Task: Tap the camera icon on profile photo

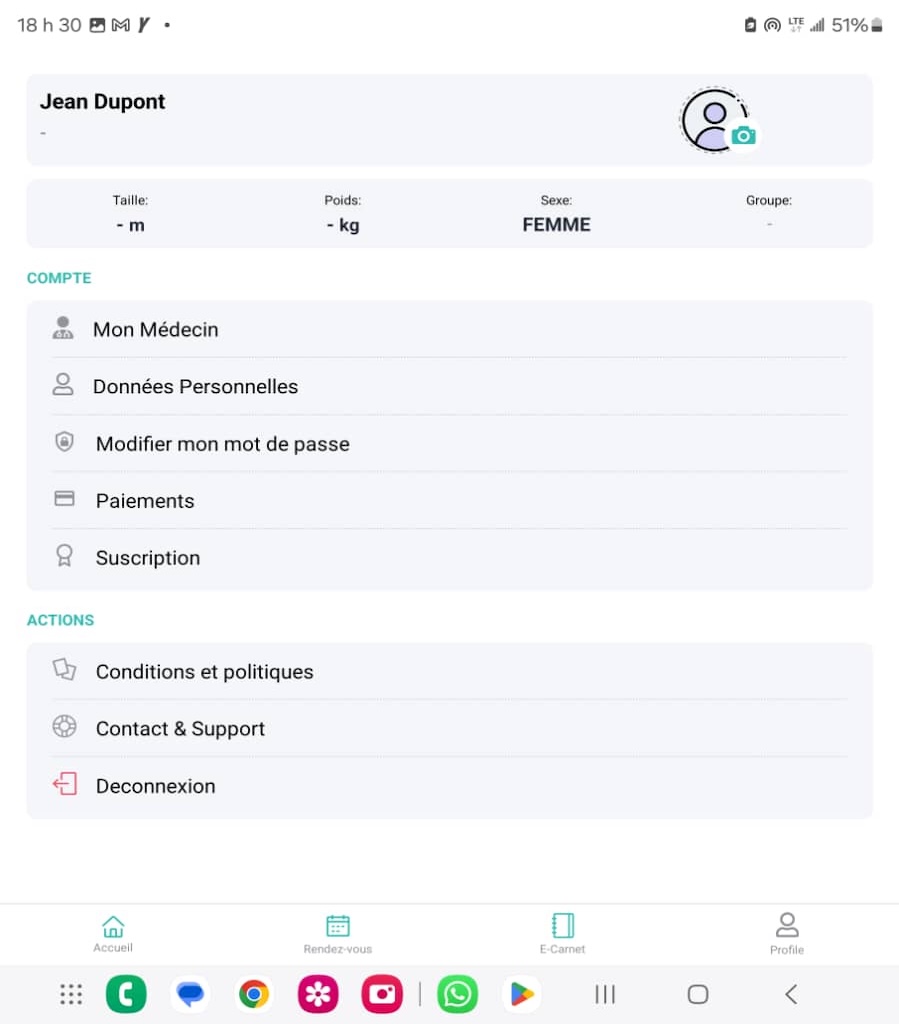Action: coord(742,135)
